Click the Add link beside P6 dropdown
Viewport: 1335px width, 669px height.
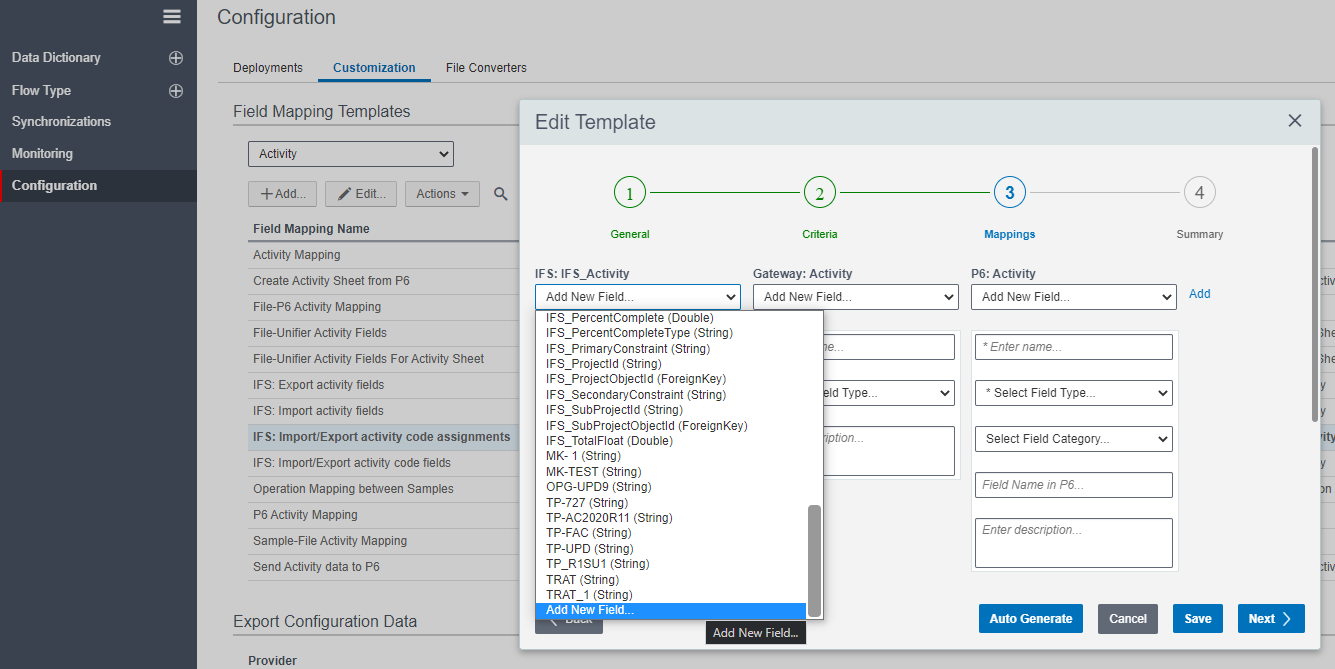[1199, 294]
